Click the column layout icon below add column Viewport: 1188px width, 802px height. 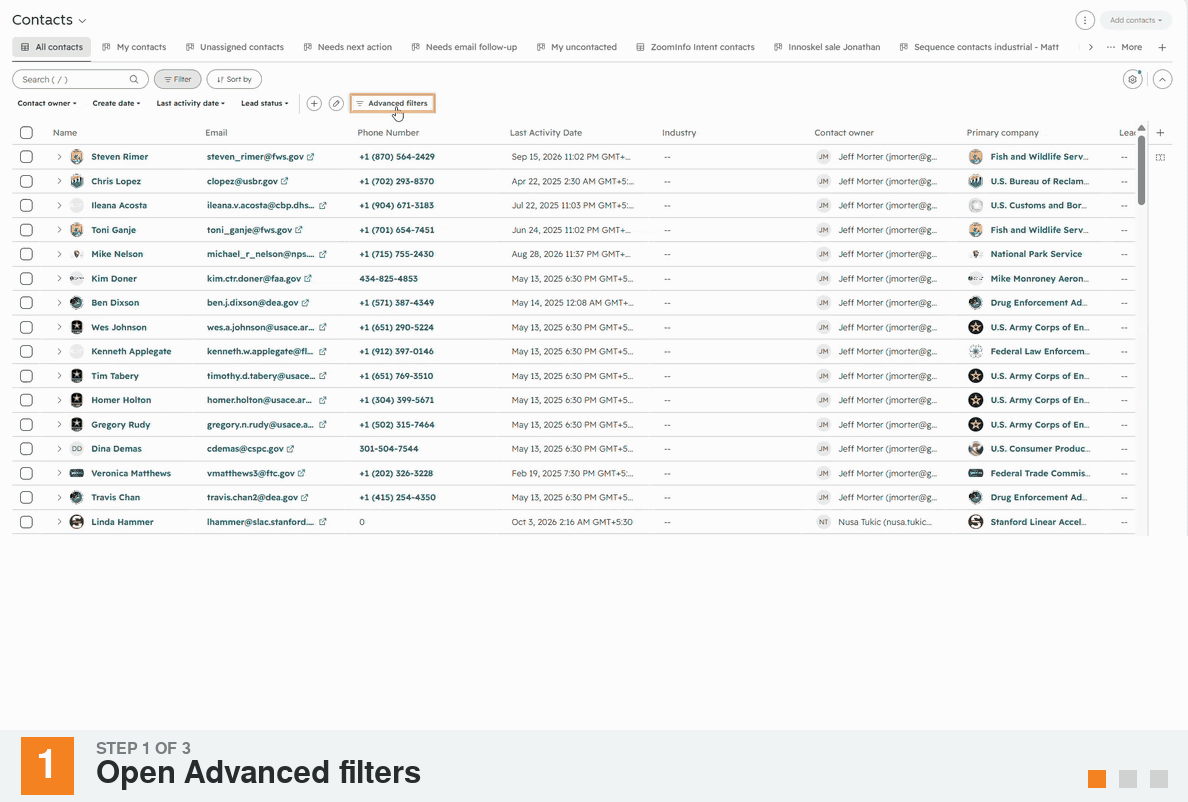pyautogui.click(x=1160, y=158)
